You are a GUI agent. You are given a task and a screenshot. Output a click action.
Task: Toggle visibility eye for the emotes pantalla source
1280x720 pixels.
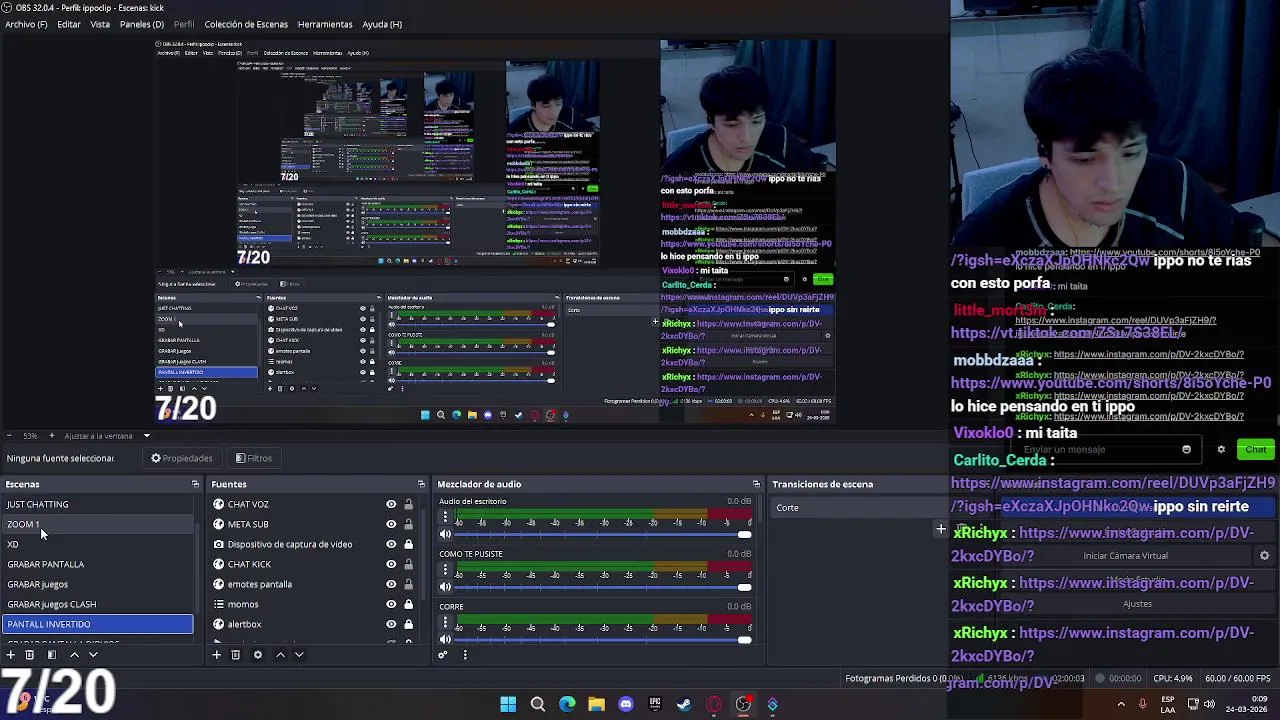point(391,584)
